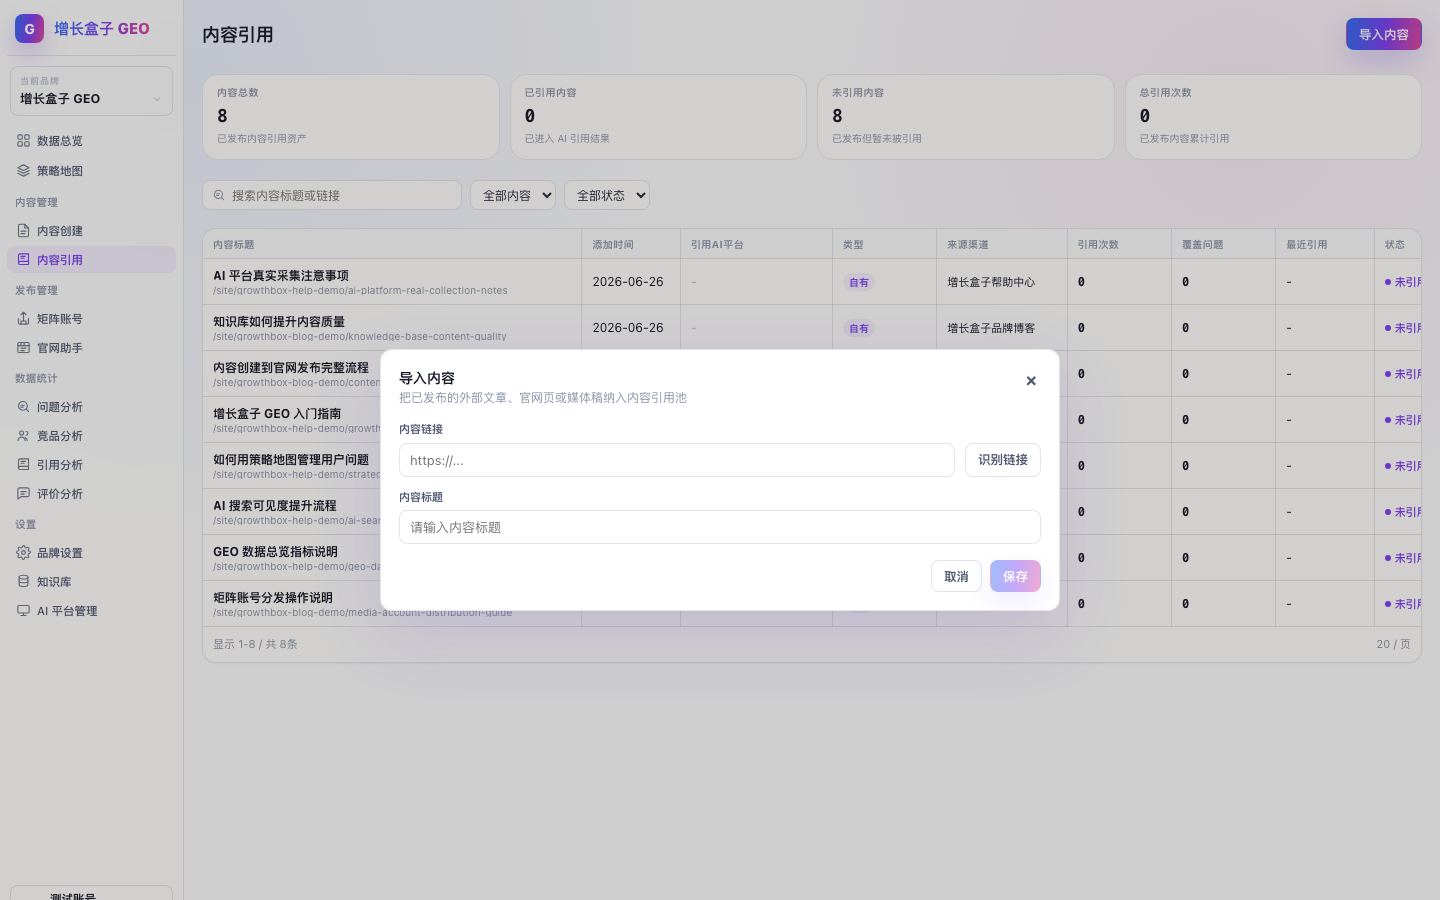Viewport: 1440px width, 900px height.
Task: Click the 增长盒子品牌博客 source cell
Action: click(991, 328)
